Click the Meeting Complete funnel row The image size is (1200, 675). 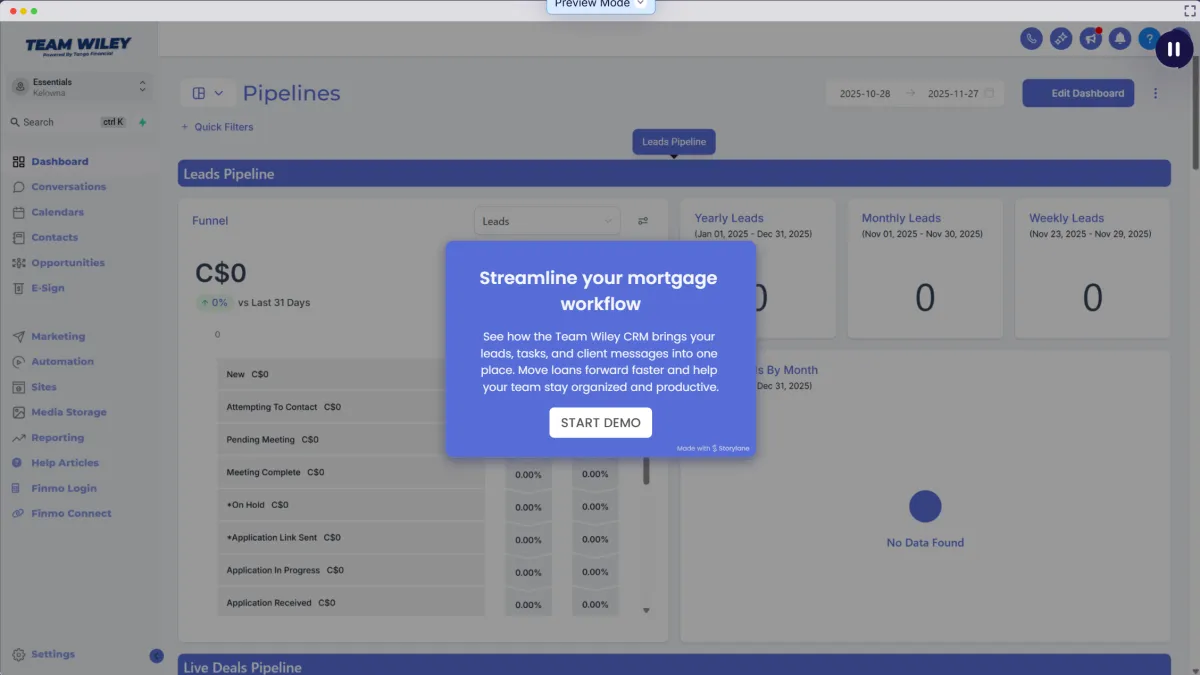pos(351,472)
